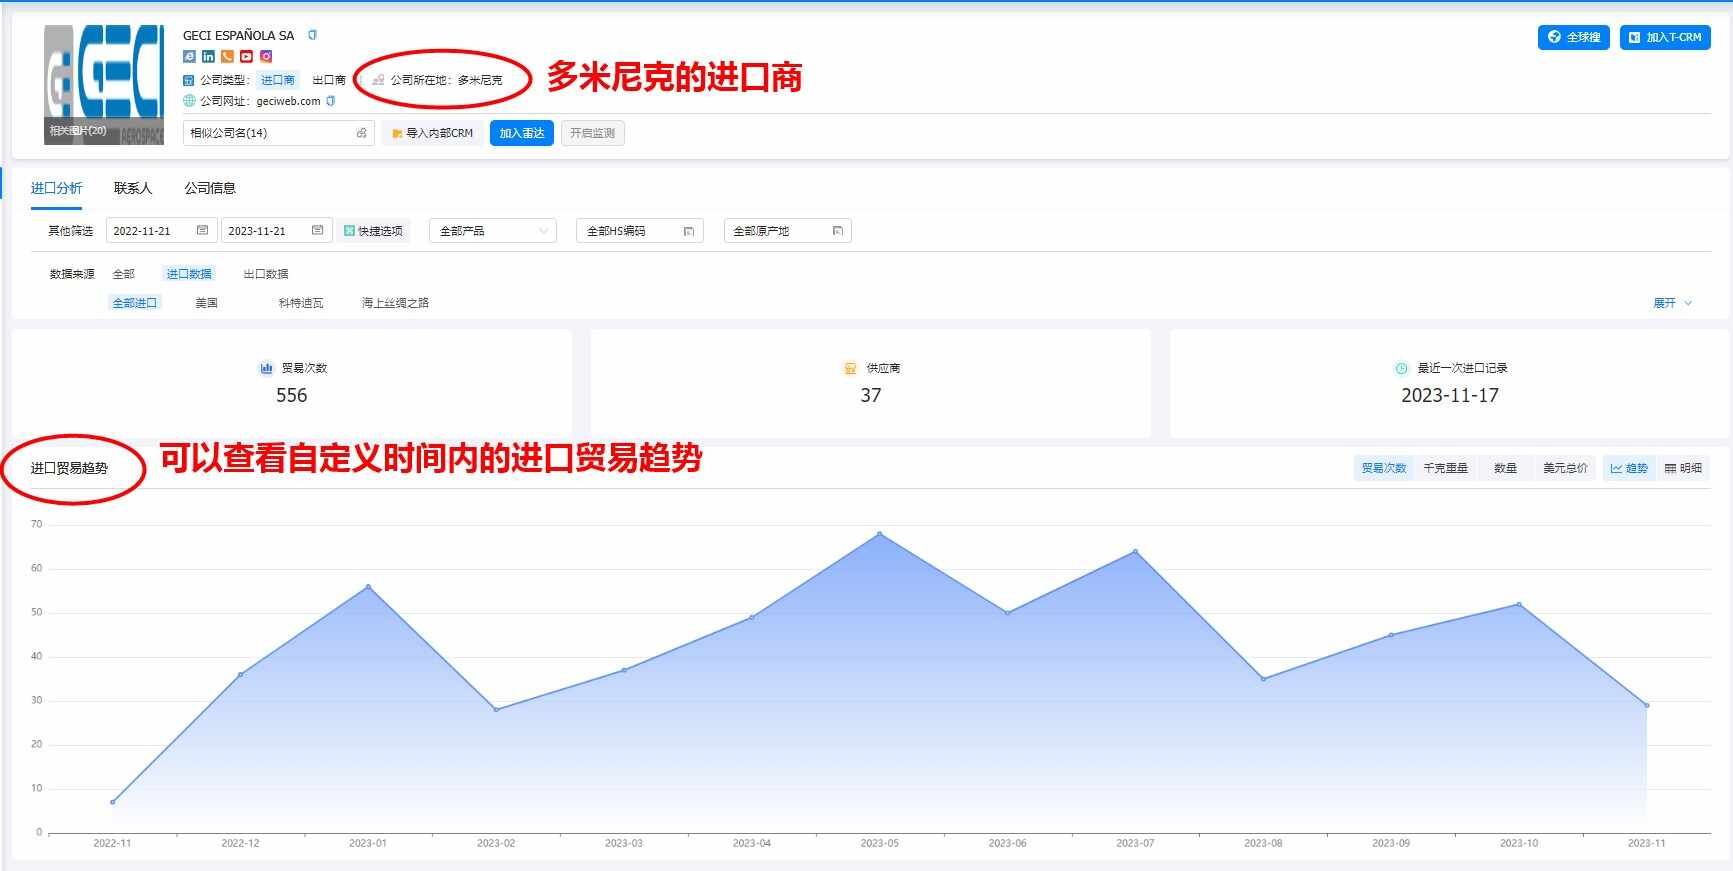Open the company's Instagram icon
Image resolution: width=1733 pixels, height=871 pixels.
tap(266, 57)
